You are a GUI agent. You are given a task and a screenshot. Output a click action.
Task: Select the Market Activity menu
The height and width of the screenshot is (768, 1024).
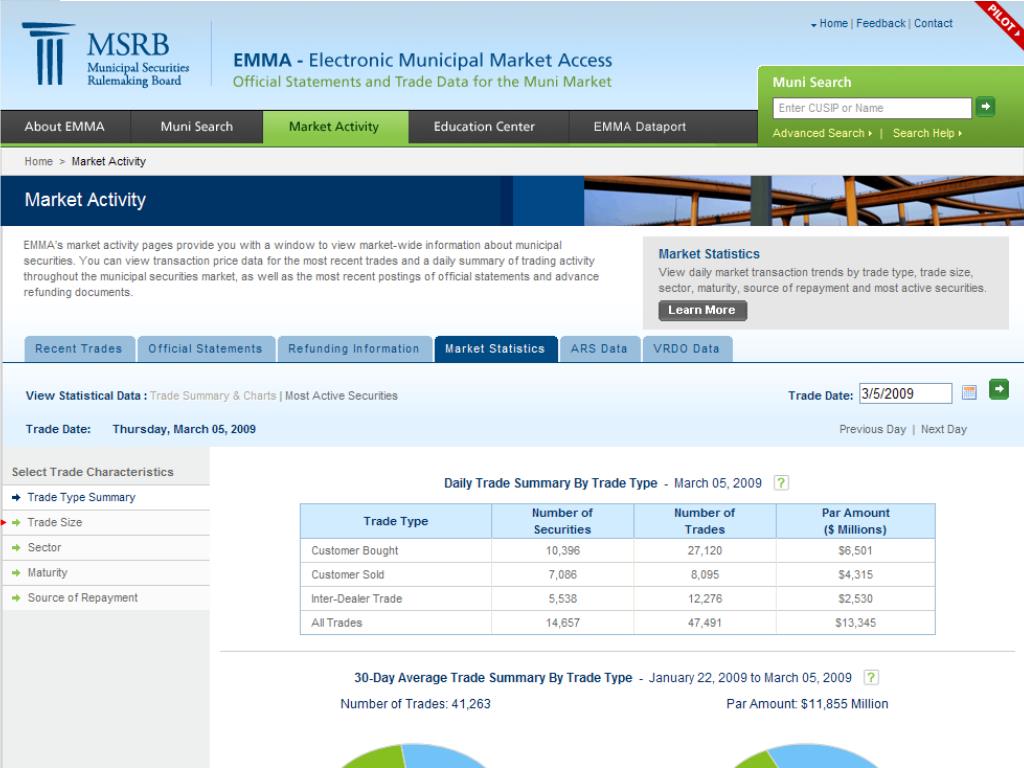tap(334, 127)
